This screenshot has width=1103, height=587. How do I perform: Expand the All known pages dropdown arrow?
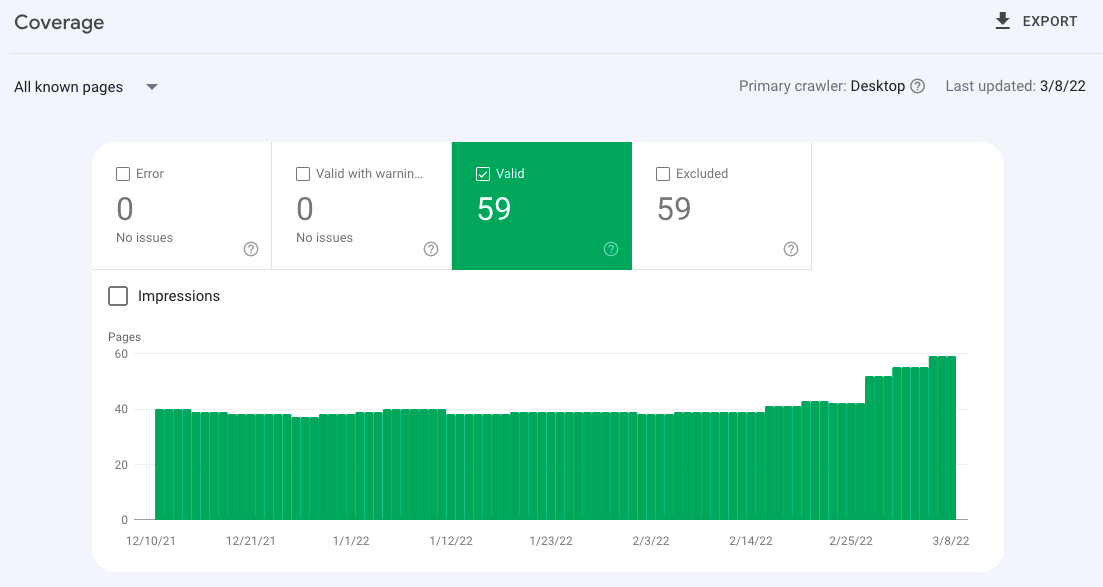tap(152, 87)
